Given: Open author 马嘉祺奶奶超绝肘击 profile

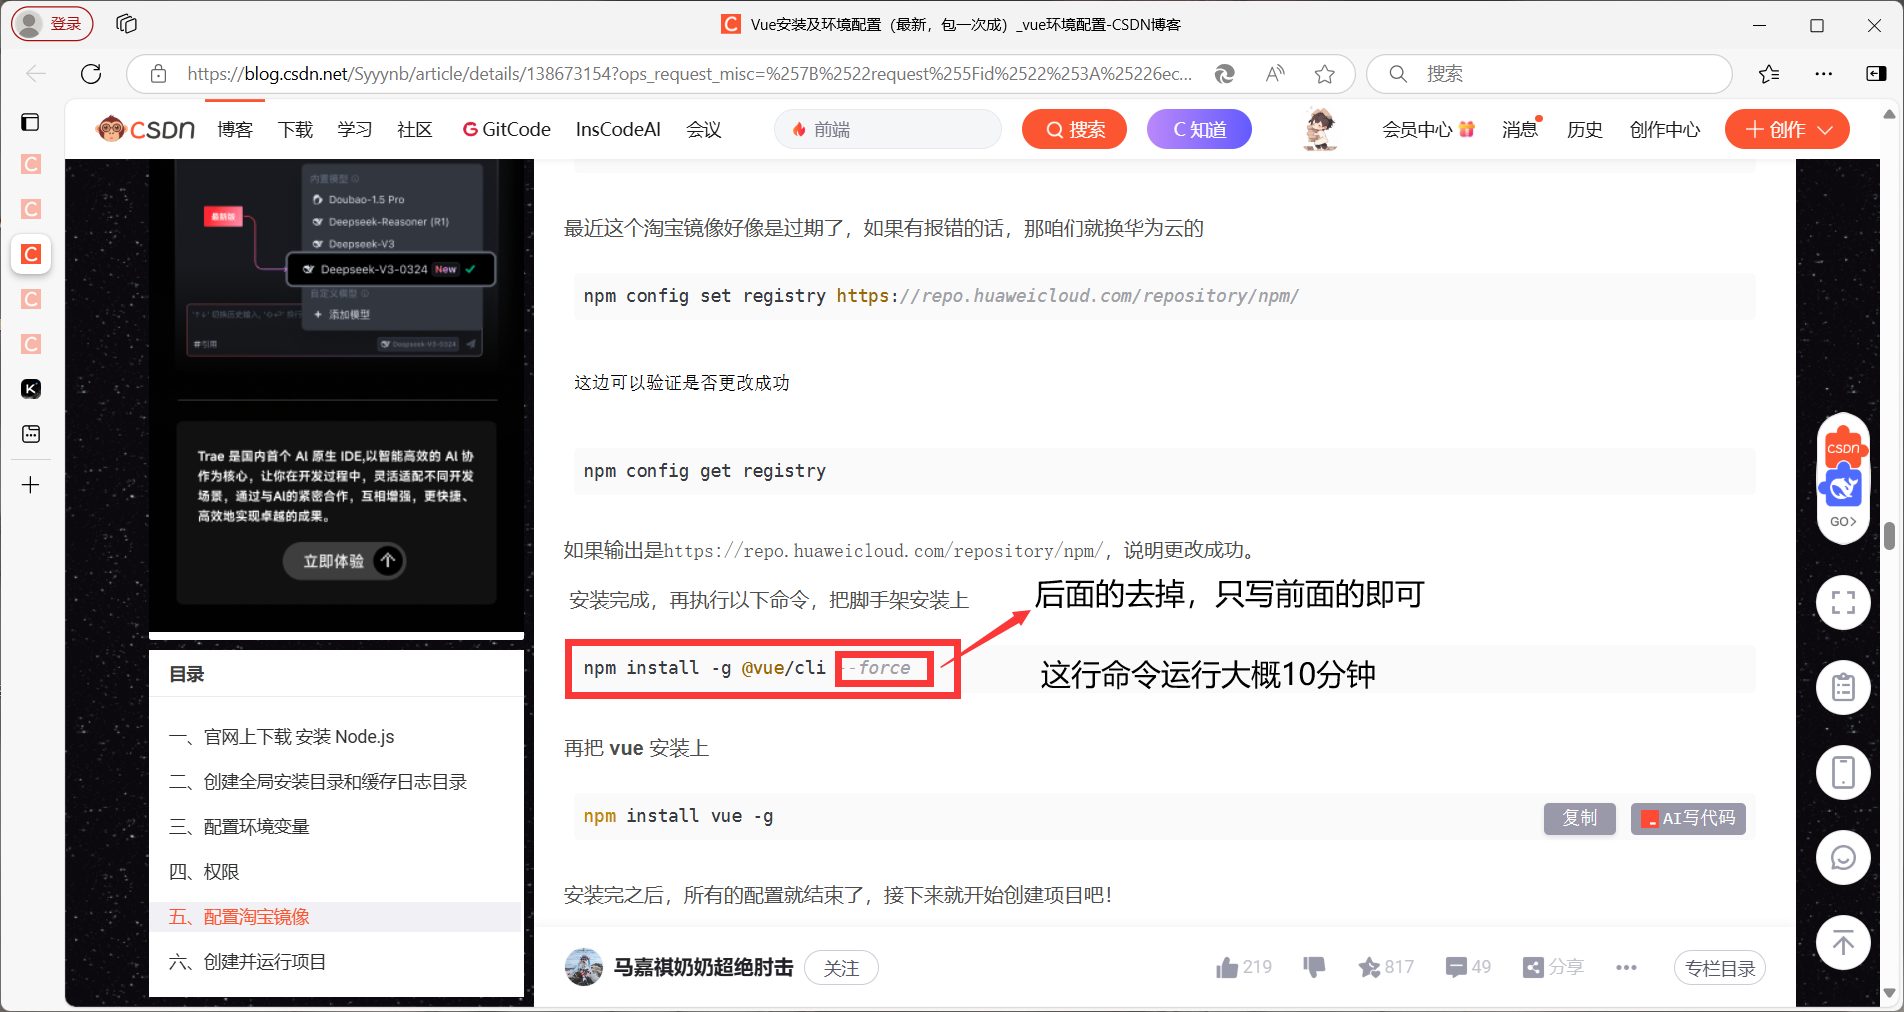Looking at the screenshot, I should (x=703, y=968).
